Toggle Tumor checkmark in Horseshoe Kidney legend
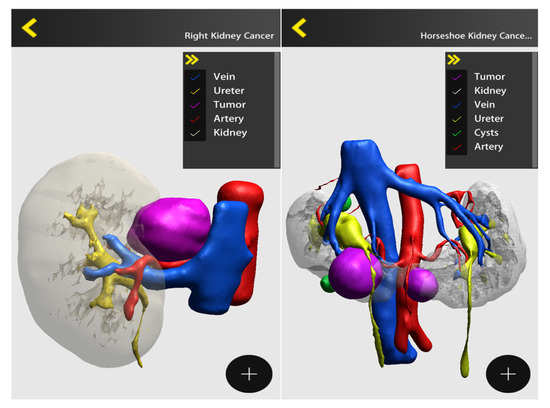The height and width of the screenshot is (408, 550). (x=456, y=77)
